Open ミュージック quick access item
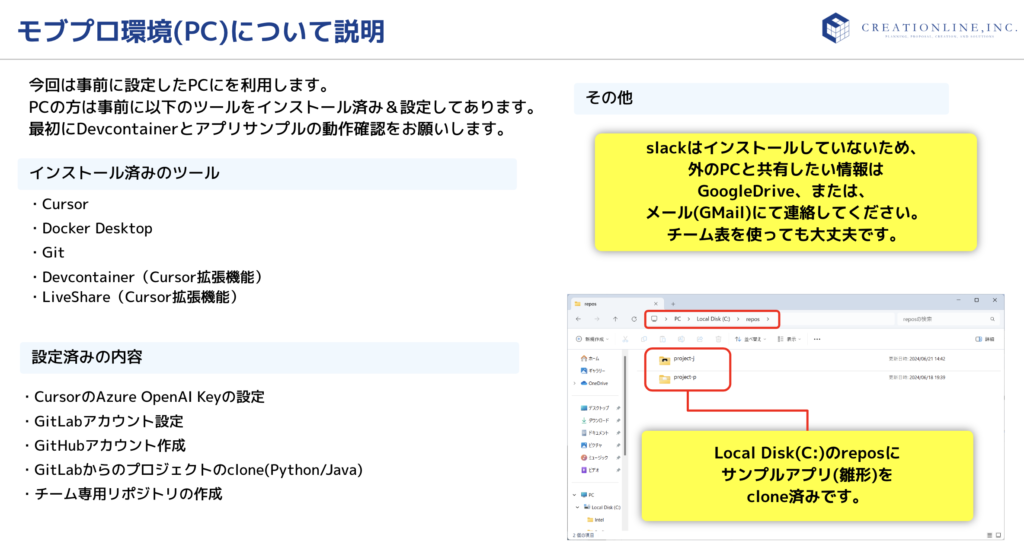 [595, 458]
